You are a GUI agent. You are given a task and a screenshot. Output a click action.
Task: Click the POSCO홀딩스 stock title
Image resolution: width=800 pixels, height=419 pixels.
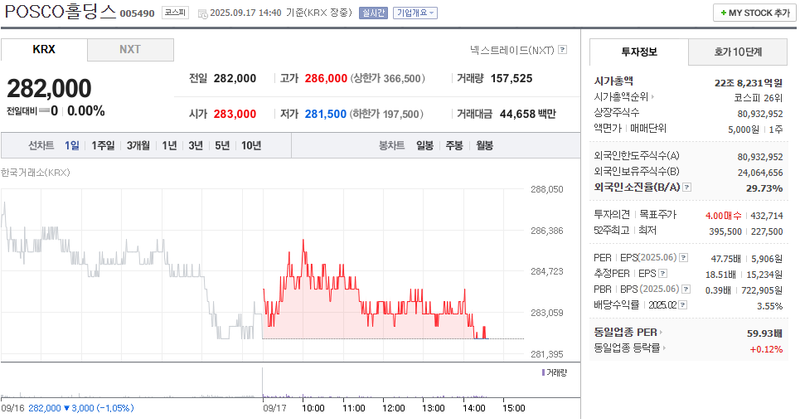61,11
